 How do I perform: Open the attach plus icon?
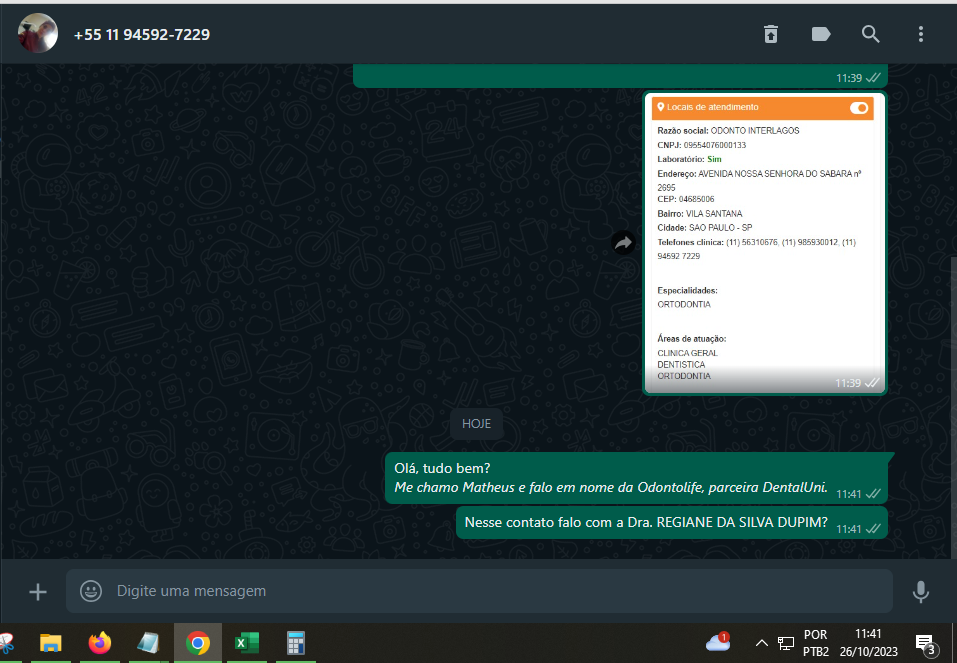38,592
